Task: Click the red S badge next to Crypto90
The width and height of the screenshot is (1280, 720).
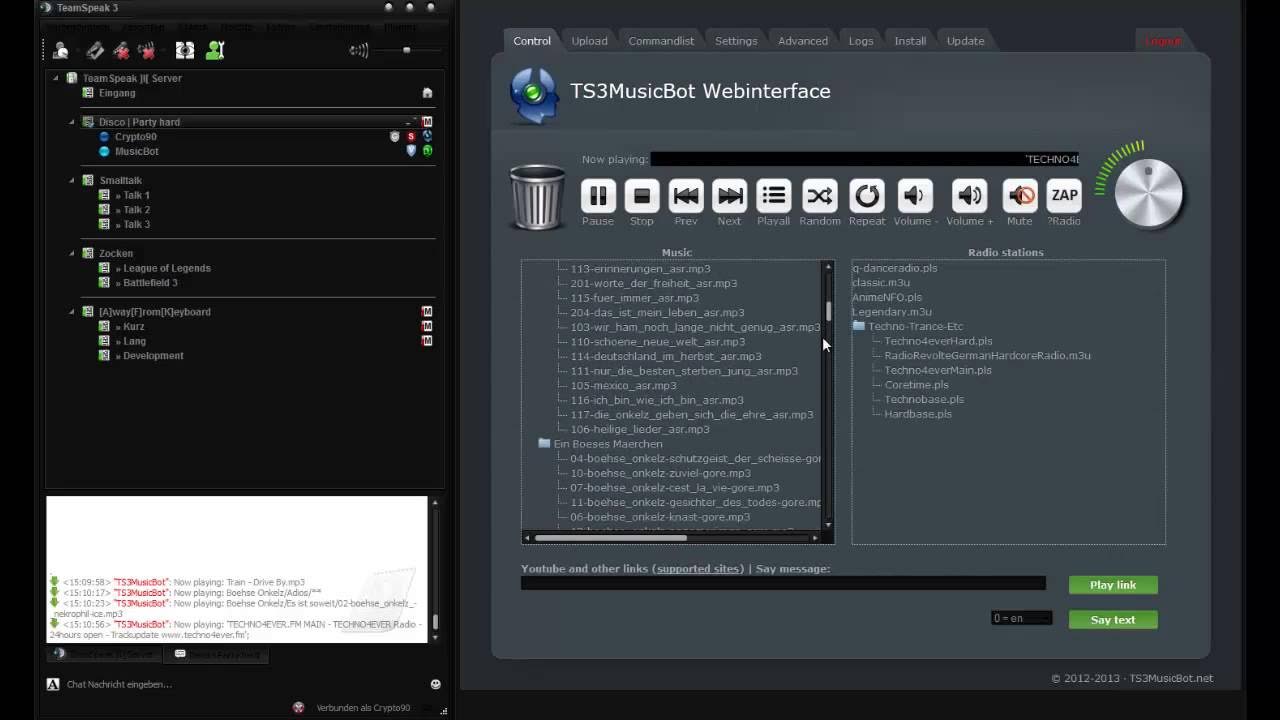Action: coord(411,137)
